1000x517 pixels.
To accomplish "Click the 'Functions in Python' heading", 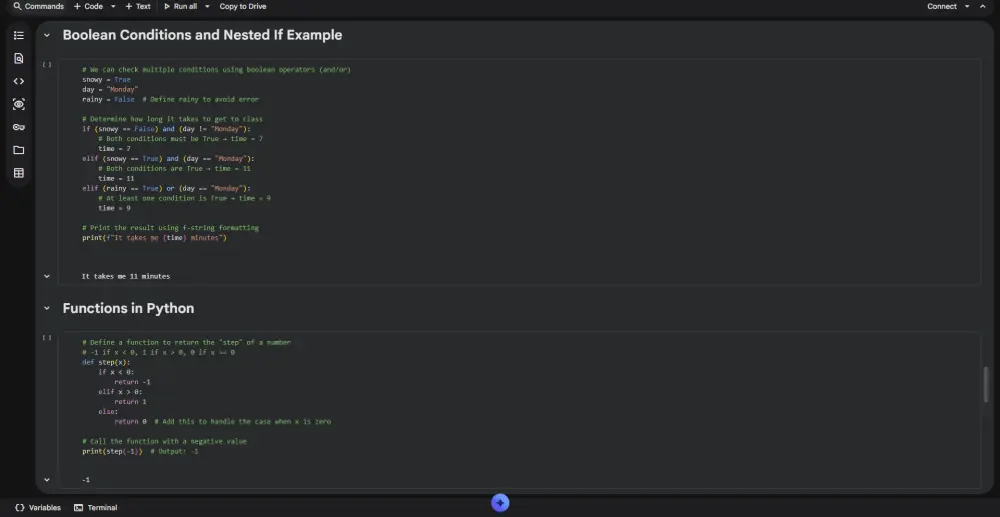I will [128, 309].
